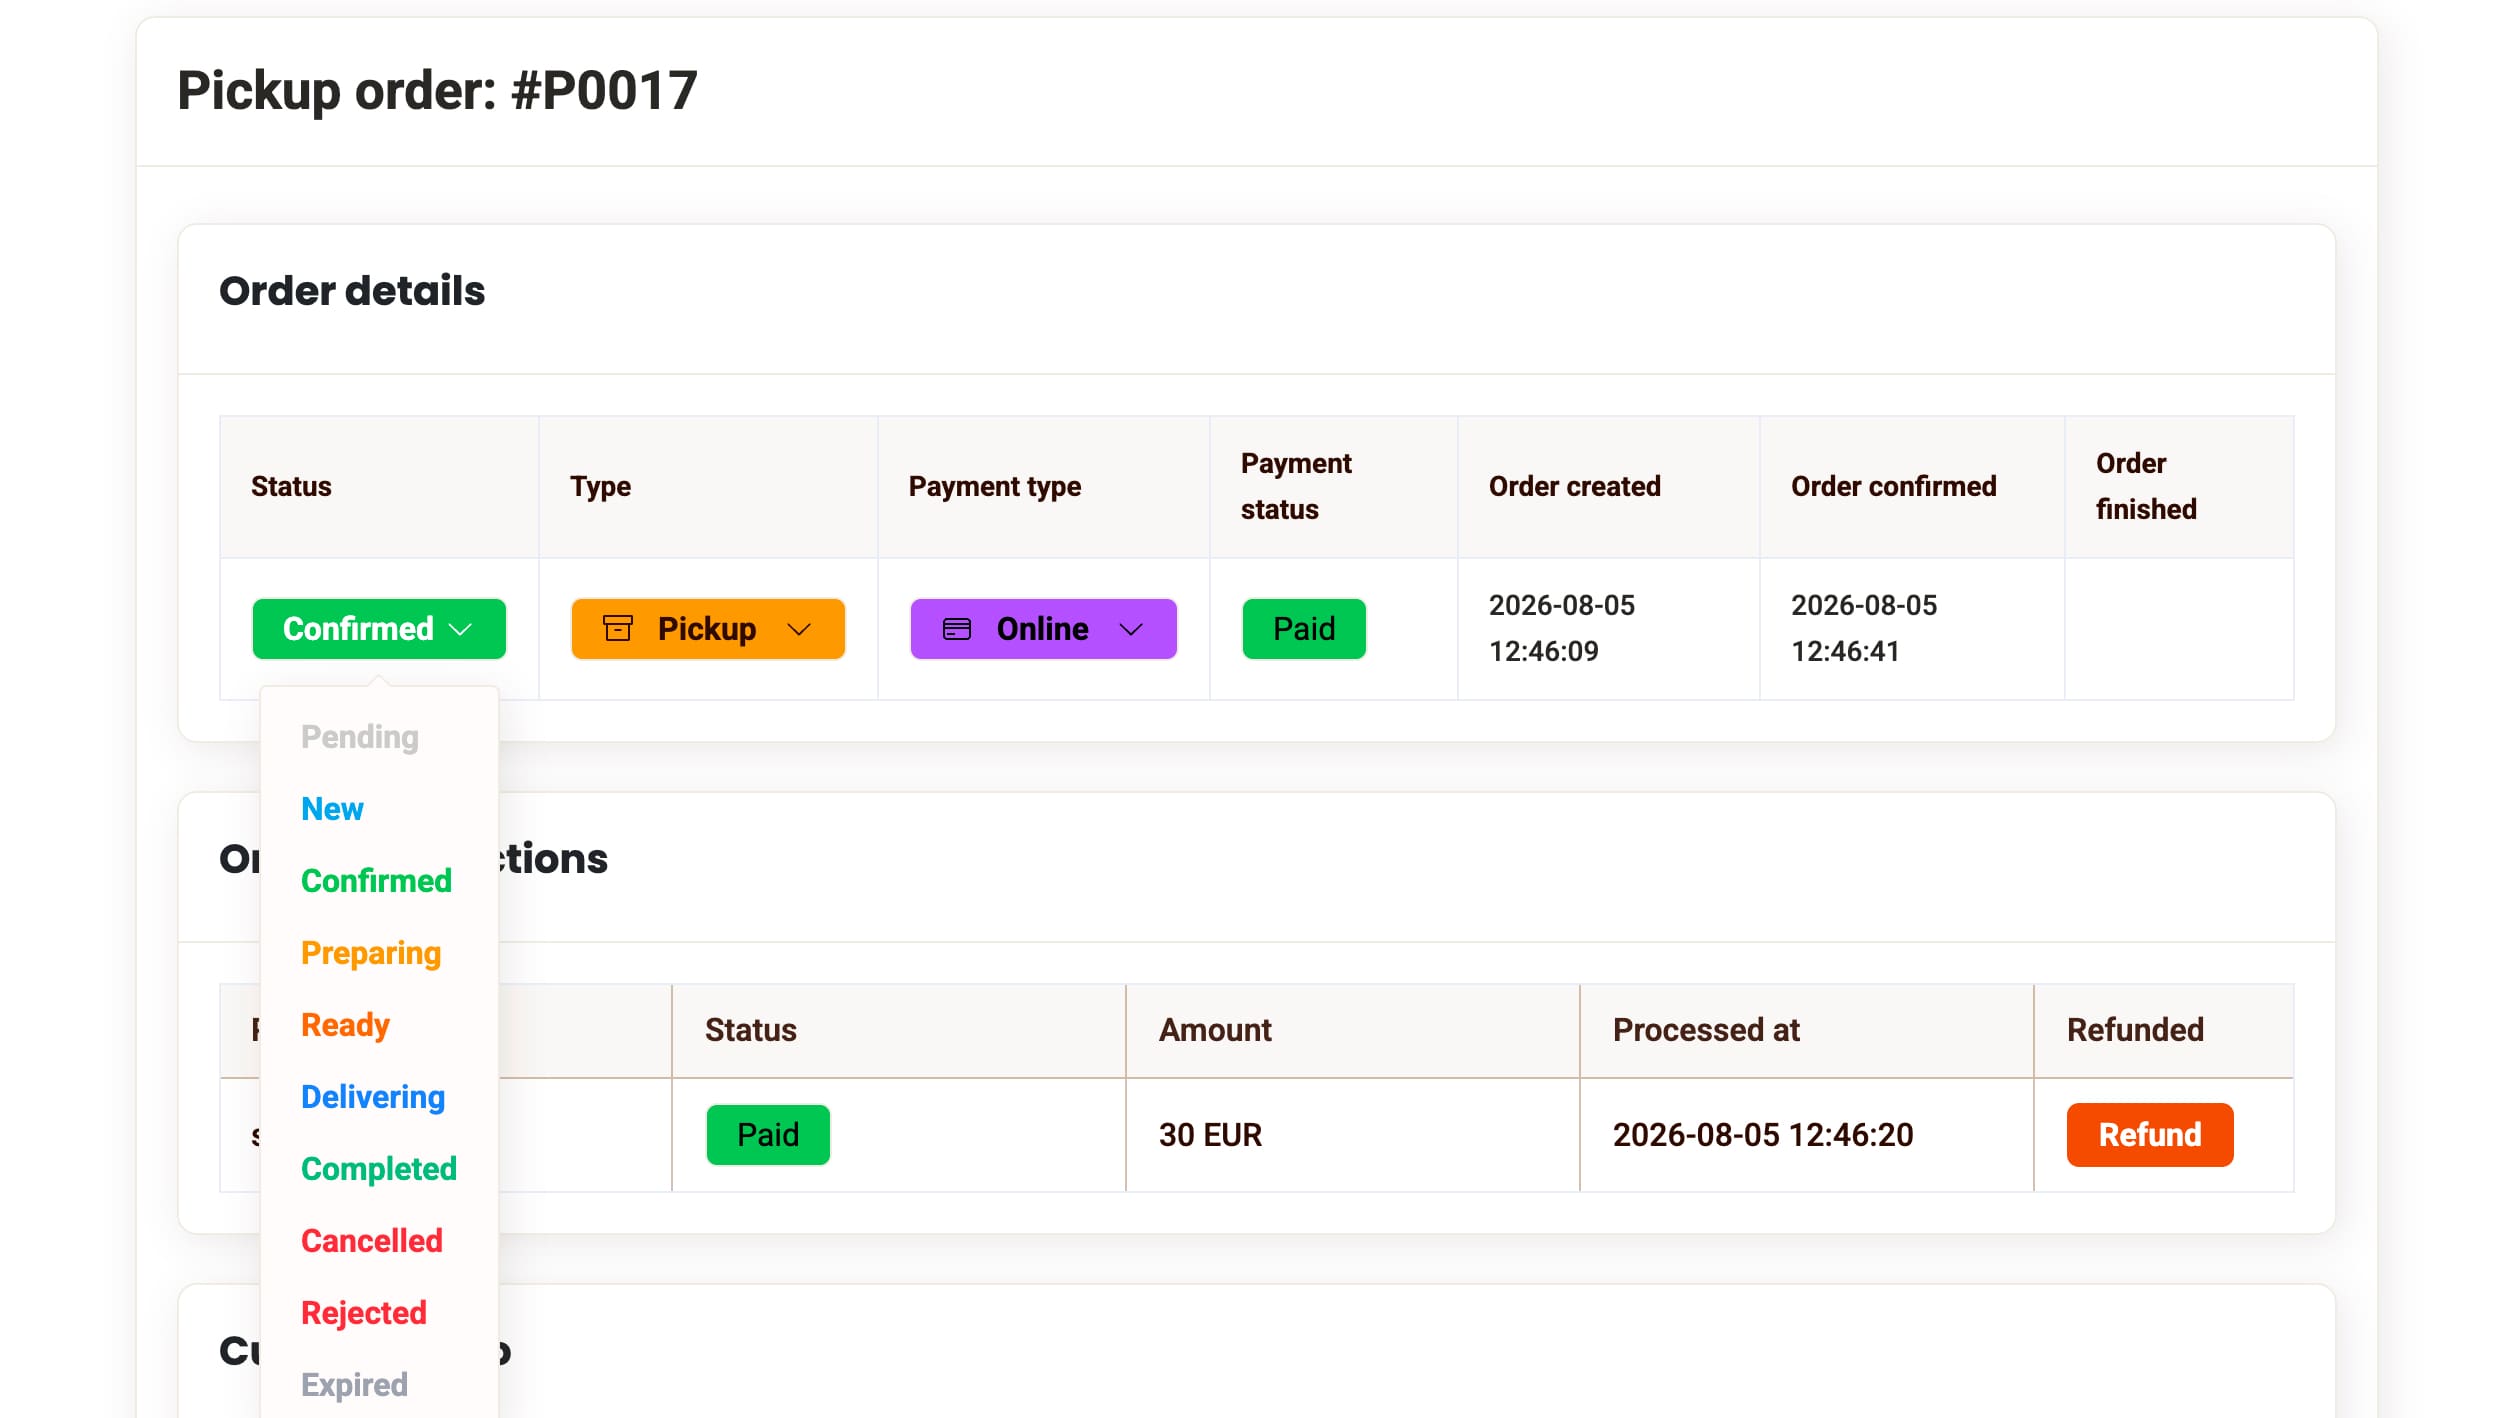Click the Paid badge in the transactions table

pos(768,1135)
